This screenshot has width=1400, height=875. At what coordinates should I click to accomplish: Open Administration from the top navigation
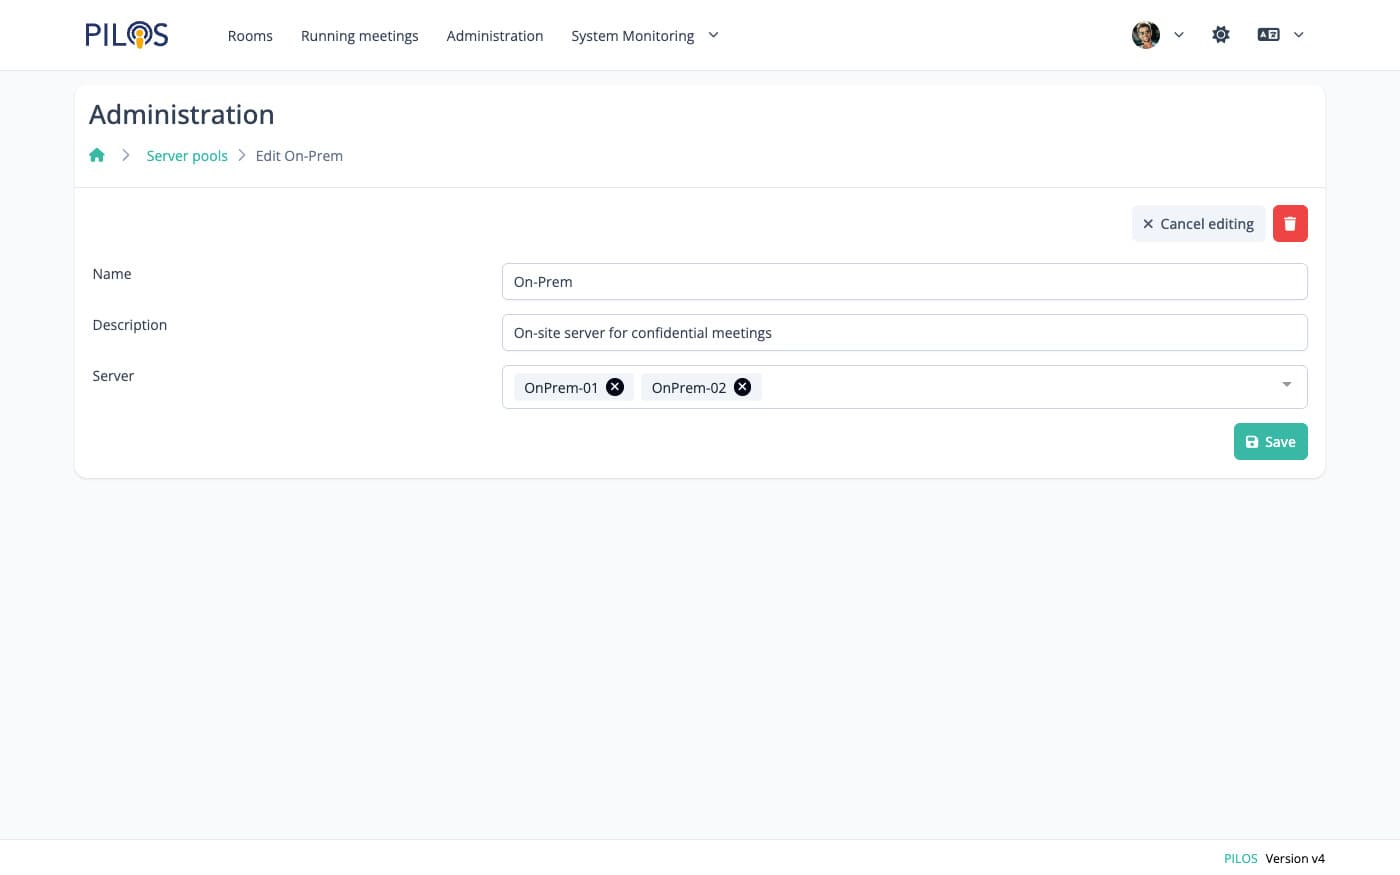[495, 36]
